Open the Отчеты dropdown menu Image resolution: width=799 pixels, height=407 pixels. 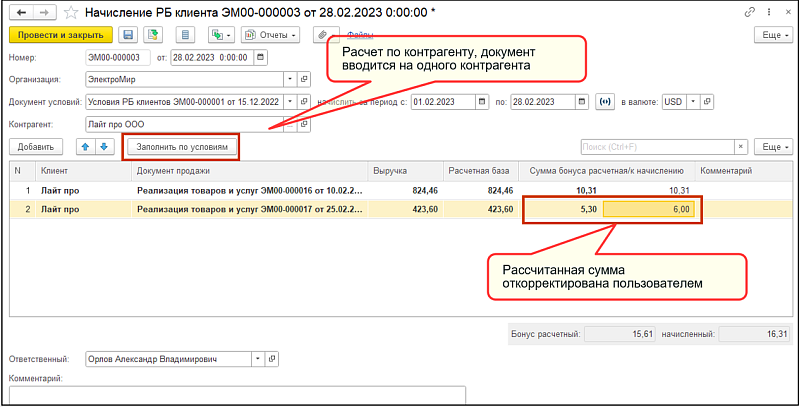[x=270, y=35]
